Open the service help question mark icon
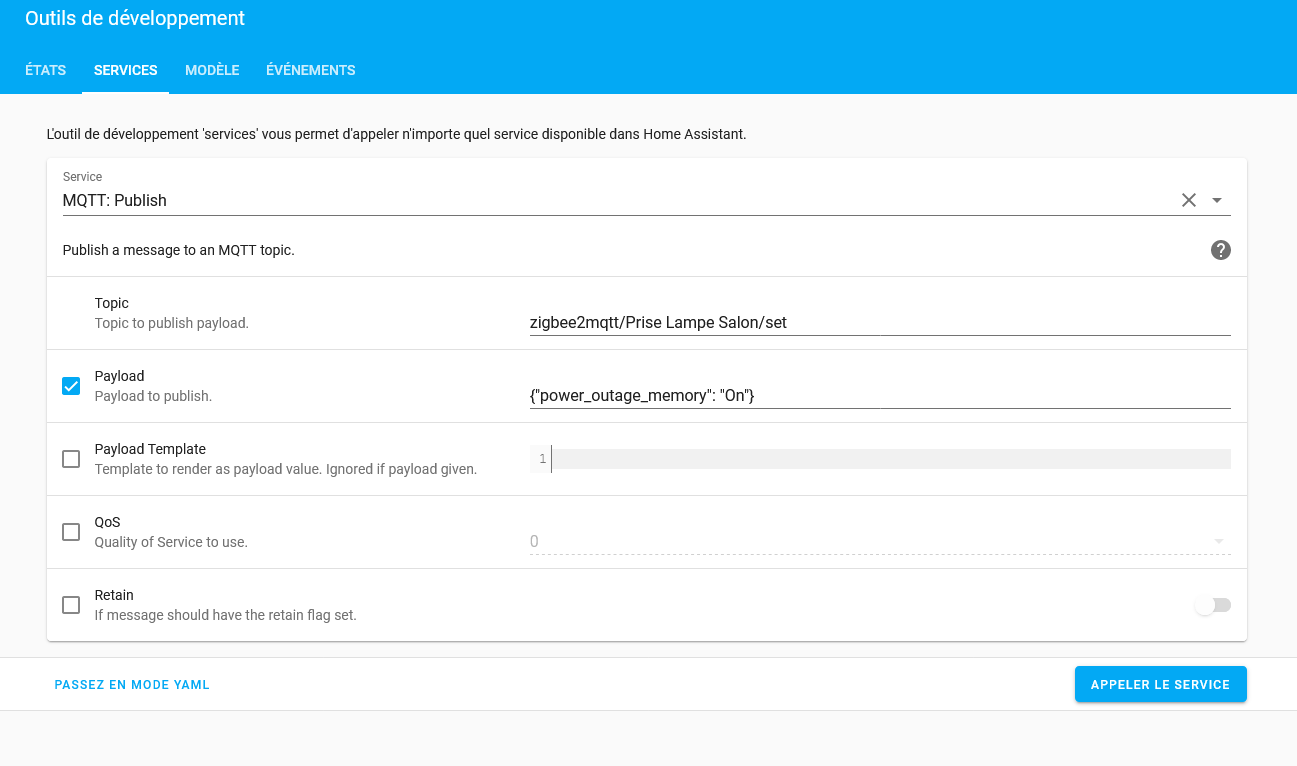1297x766 pixels. point(1220,250)
